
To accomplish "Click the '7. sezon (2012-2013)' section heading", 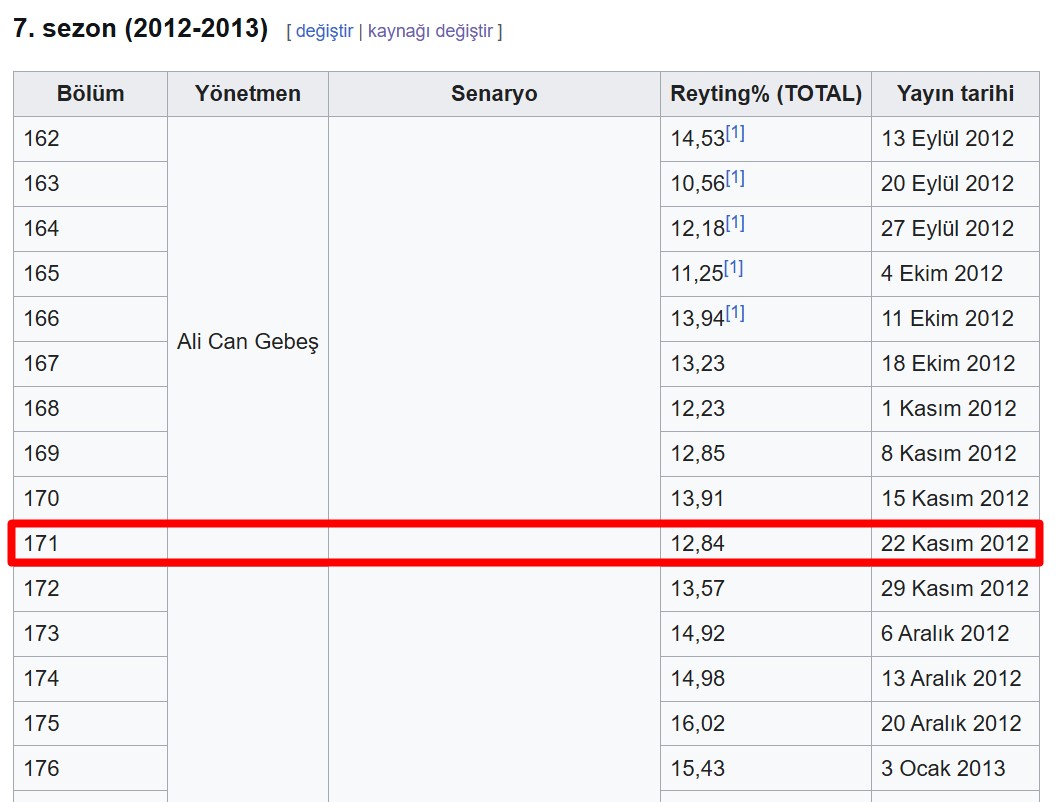I will [141, 29].
